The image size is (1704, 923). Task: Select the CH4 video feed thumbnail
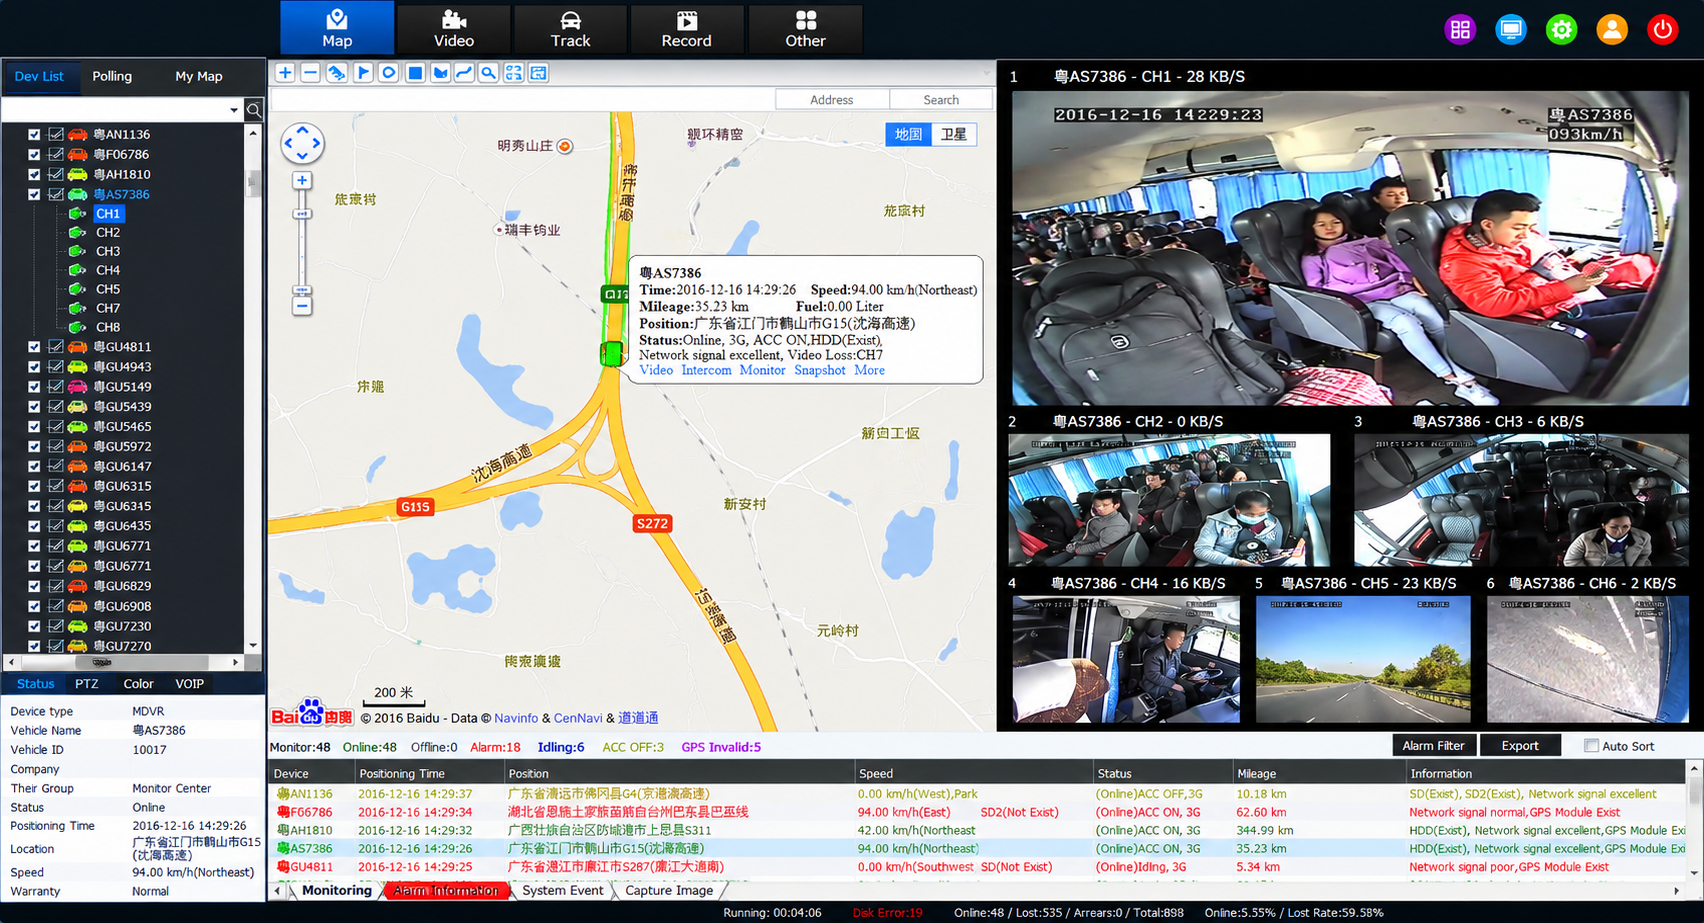click(x=1126, y=659)
